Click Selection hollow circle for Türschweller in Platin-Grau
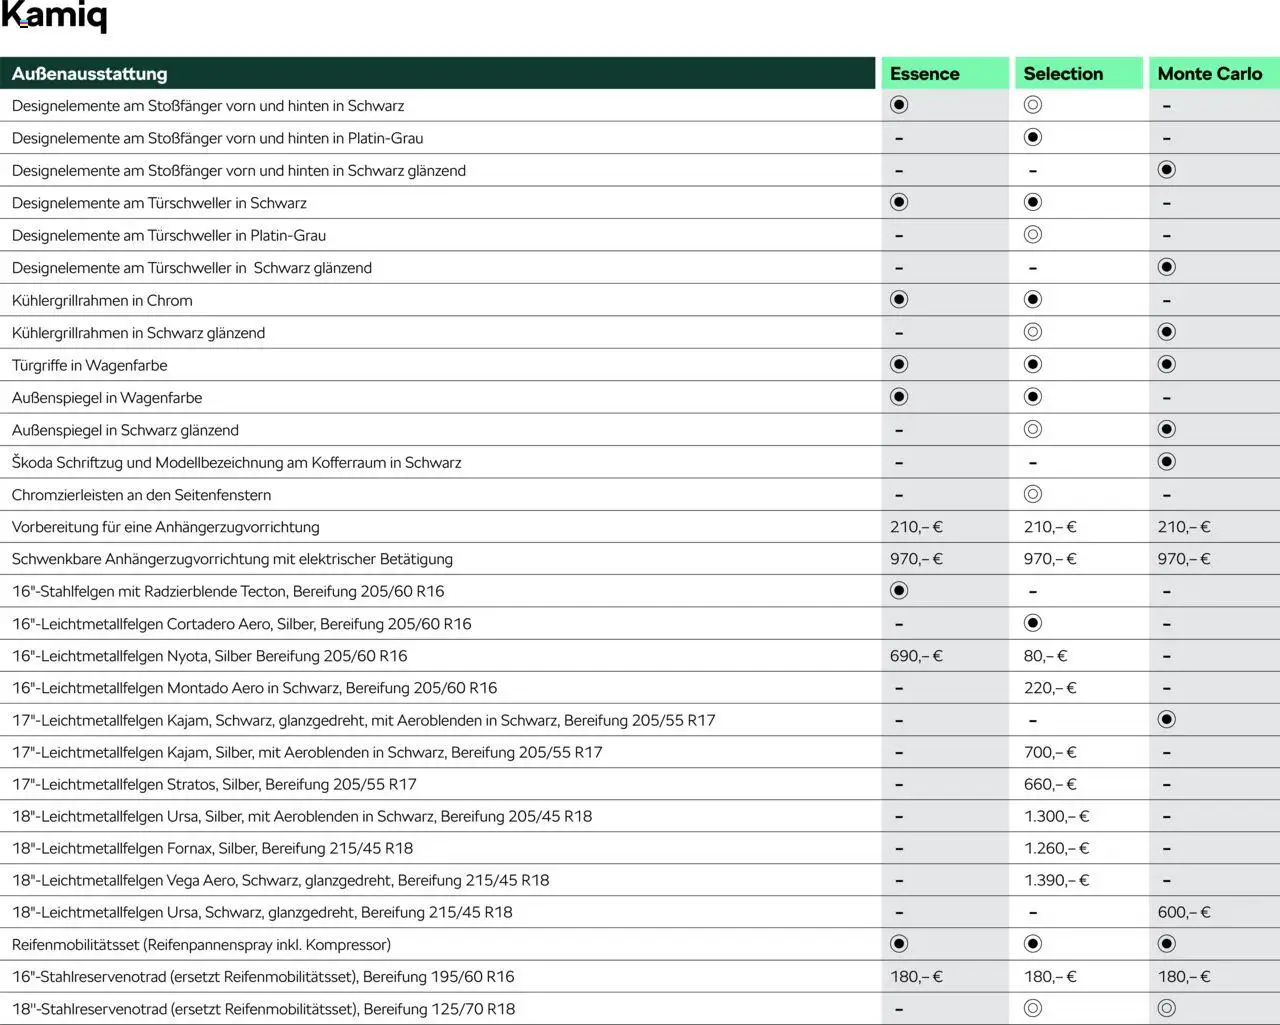Screen dimensions: 1280x1025 (x=1033, y=235)
